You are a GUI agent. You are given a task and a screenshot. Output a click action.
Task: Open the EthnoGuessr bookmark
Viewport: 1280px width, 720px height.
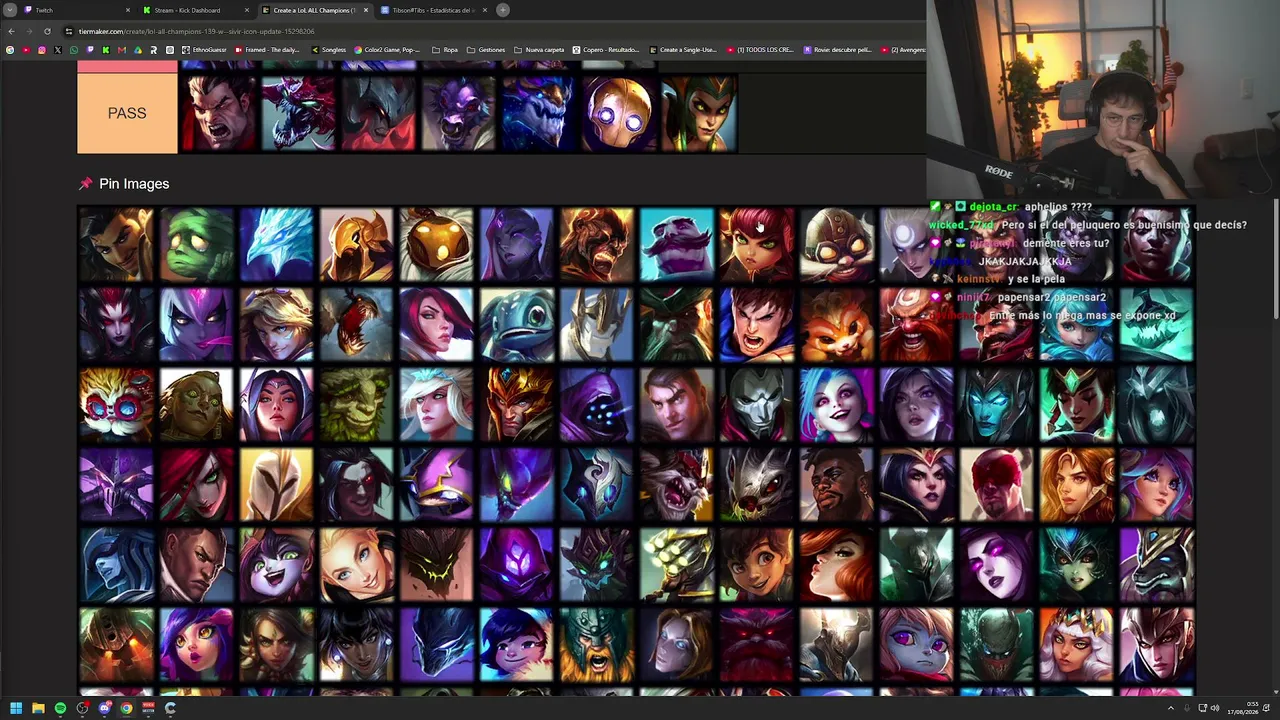205,50
